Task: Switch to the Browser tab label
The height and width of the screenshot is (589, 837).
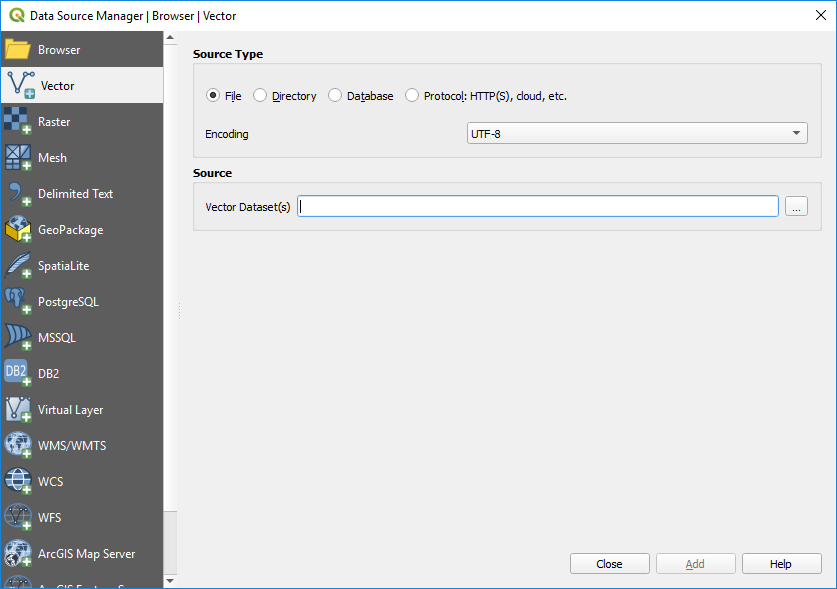Action: click(59, 50)
